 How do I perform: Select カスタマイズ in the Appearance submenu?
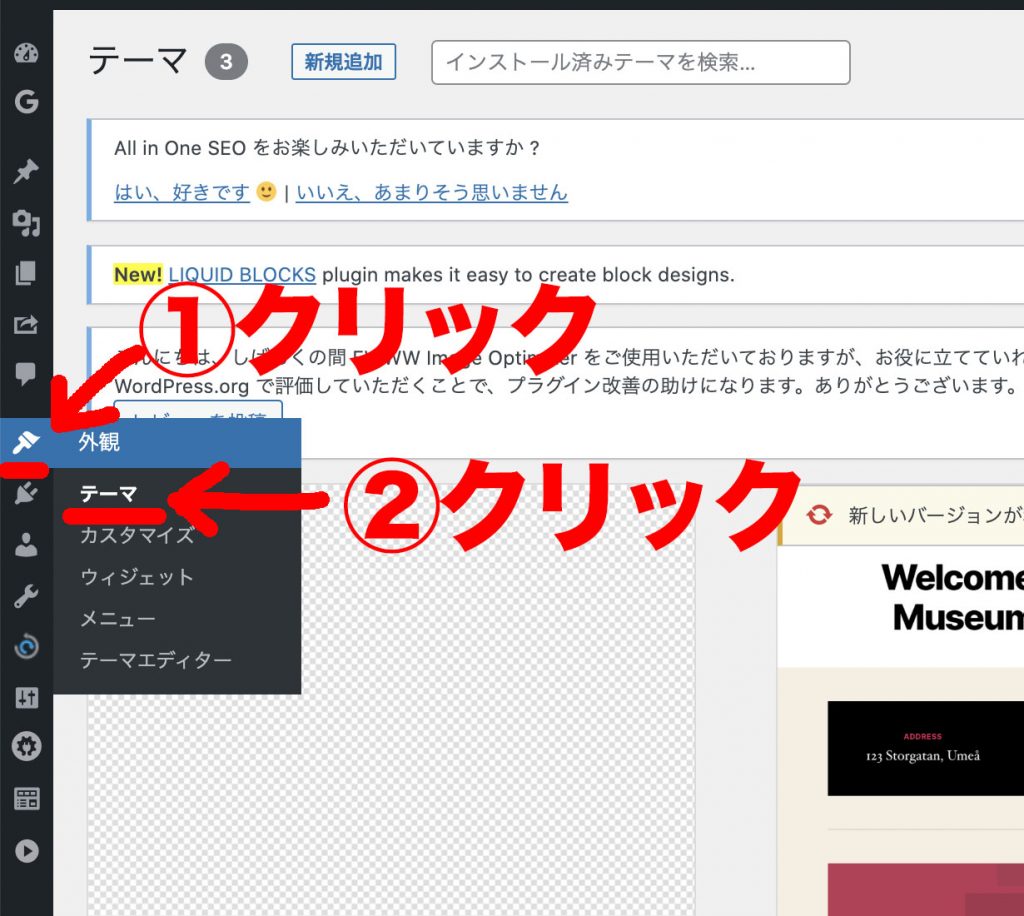coord(137,535)
